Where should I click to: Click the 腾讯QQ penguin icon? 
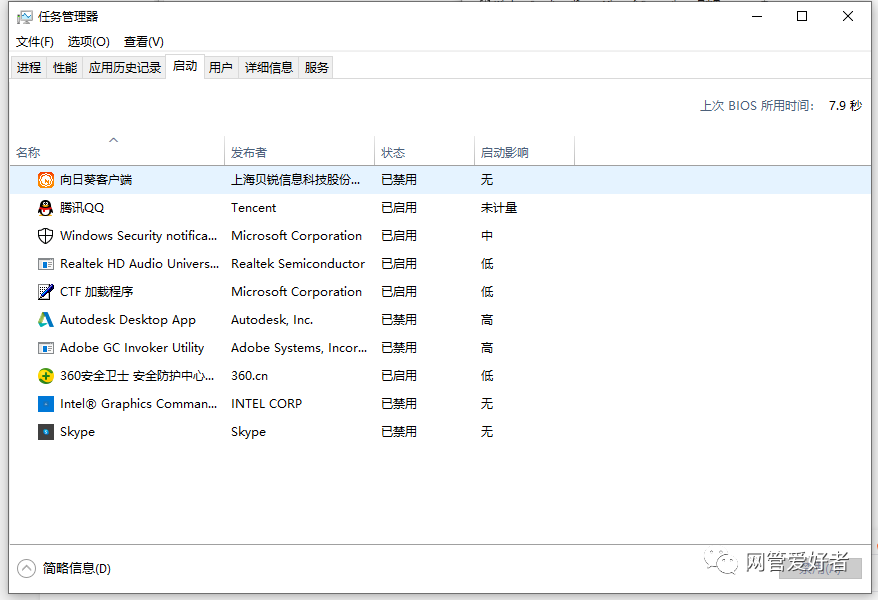pyautogui.click(x=45, y=208)
